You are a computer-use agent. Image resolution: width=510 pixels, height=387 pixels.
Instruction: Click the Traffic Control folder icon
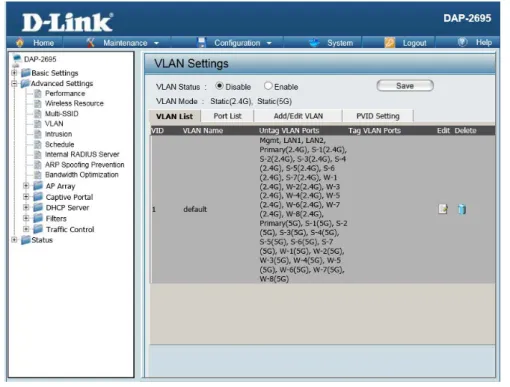coord(38,229)
